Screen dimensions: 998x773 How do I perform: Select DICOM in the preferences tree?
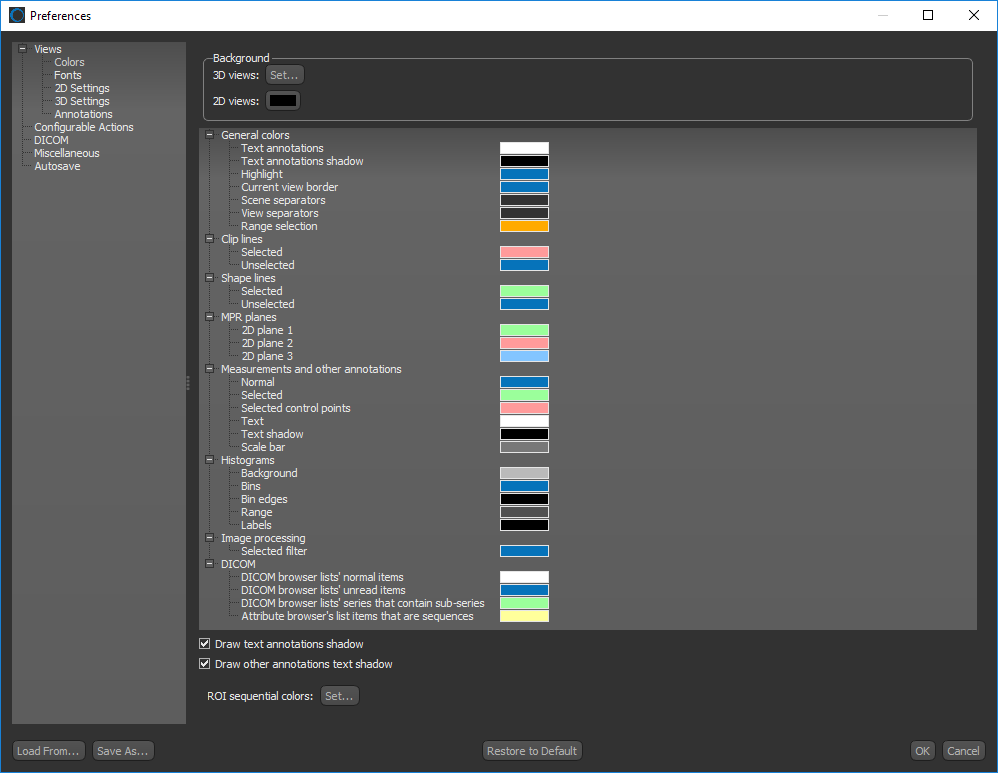click(x=51, y=140)
